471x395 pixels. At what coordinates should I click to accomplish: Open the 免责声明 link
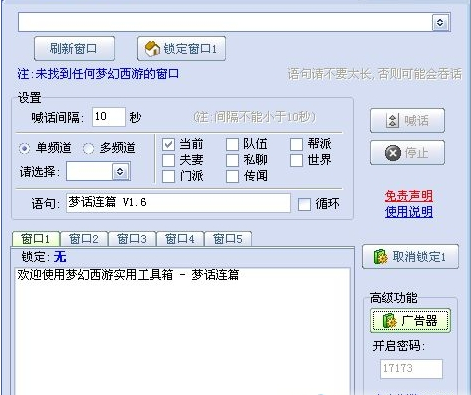click(x=409, y=196)
